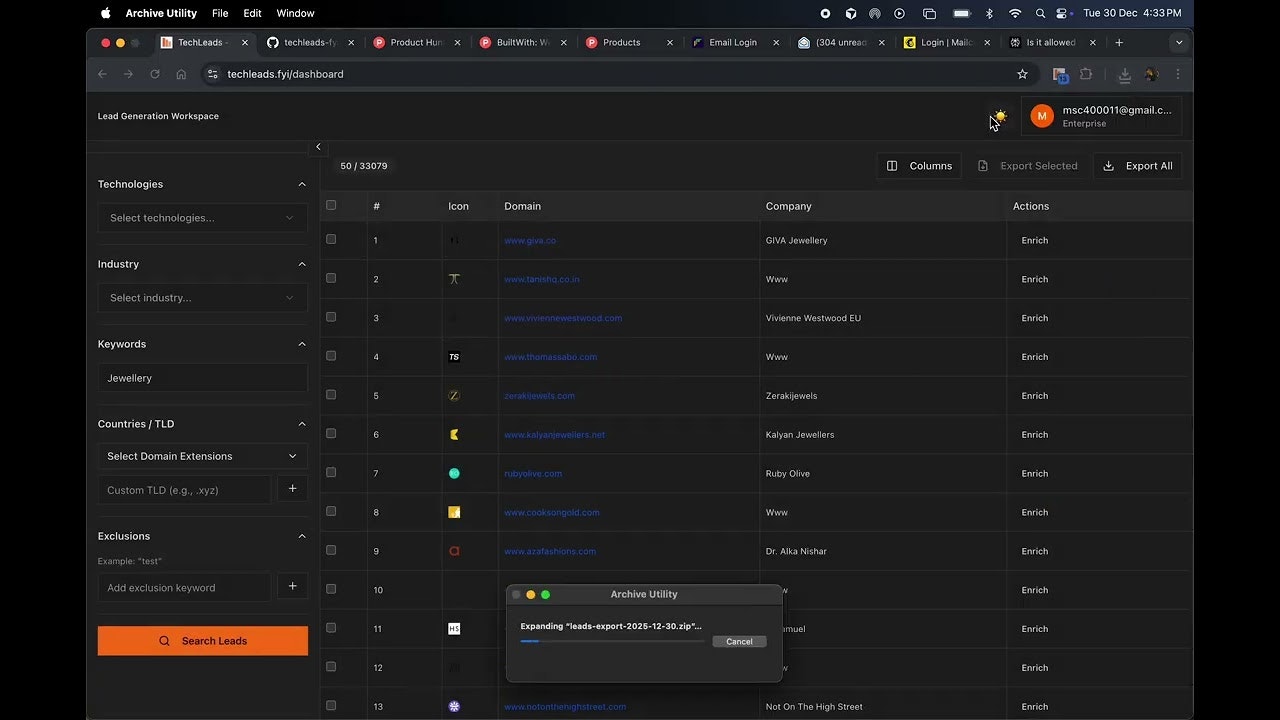
Task: Open browser home page icon
Action: 181,74
